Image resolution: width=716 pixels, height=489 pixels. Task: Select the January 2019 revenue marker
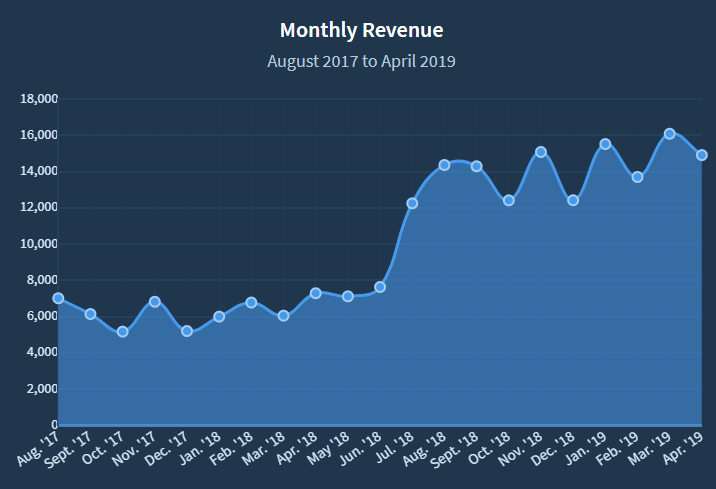[605, 144]
